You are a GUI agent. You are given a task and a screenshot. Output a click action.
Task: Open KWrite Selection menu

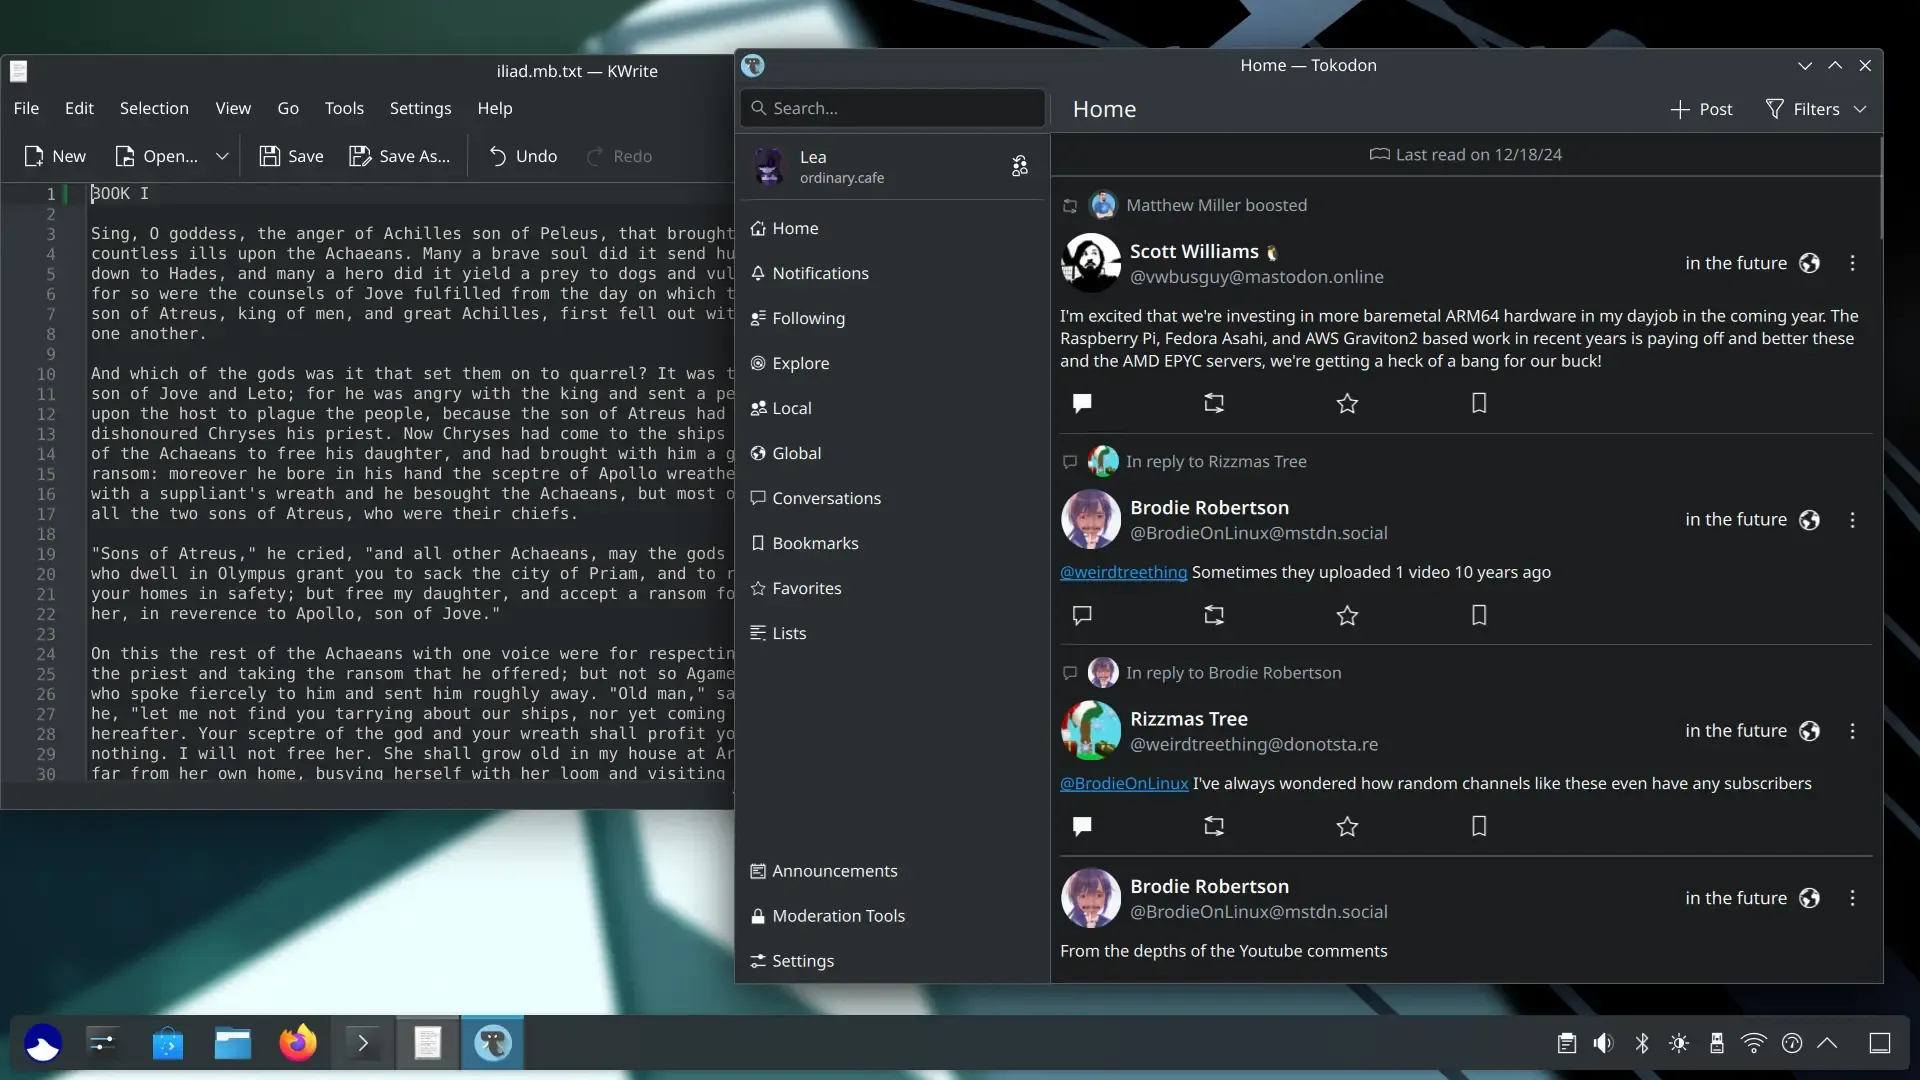(154, 108)
